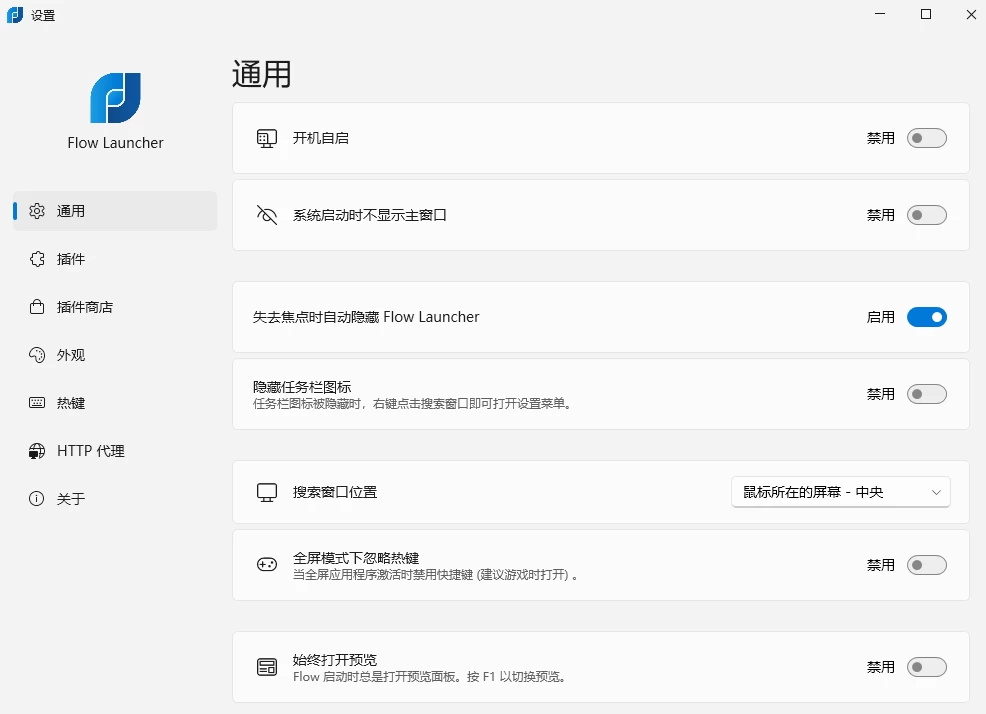Screen dimensions: 986x714
Task: Enable 开机自启
Action: click(926, 138)
